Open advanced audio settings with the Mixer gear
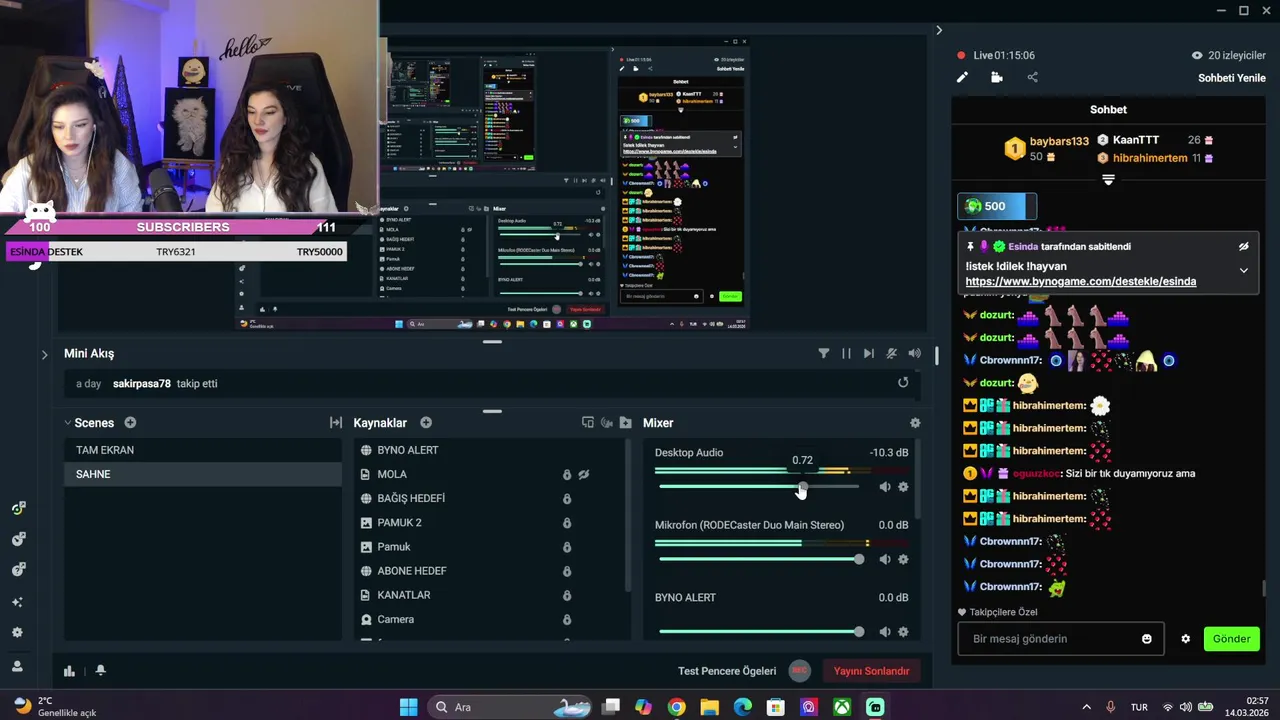Screen dimensions: 1280x720 tap(915, 423)
